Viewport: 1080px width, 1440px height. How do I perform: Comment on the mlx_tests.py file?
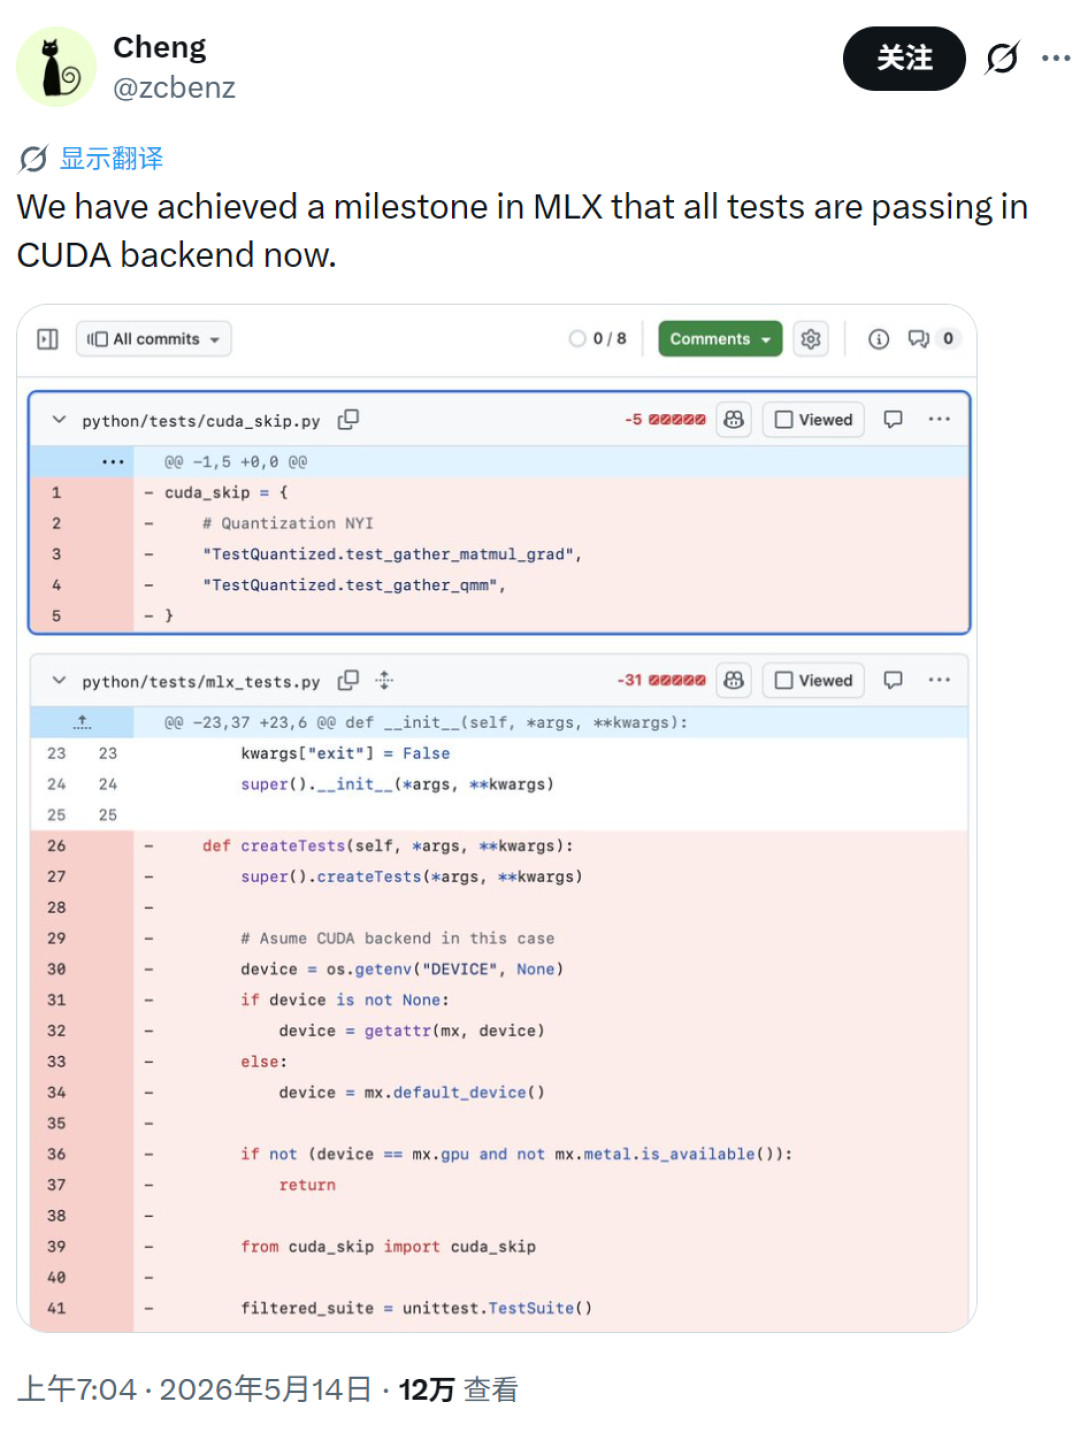click(x=893, y=681)
